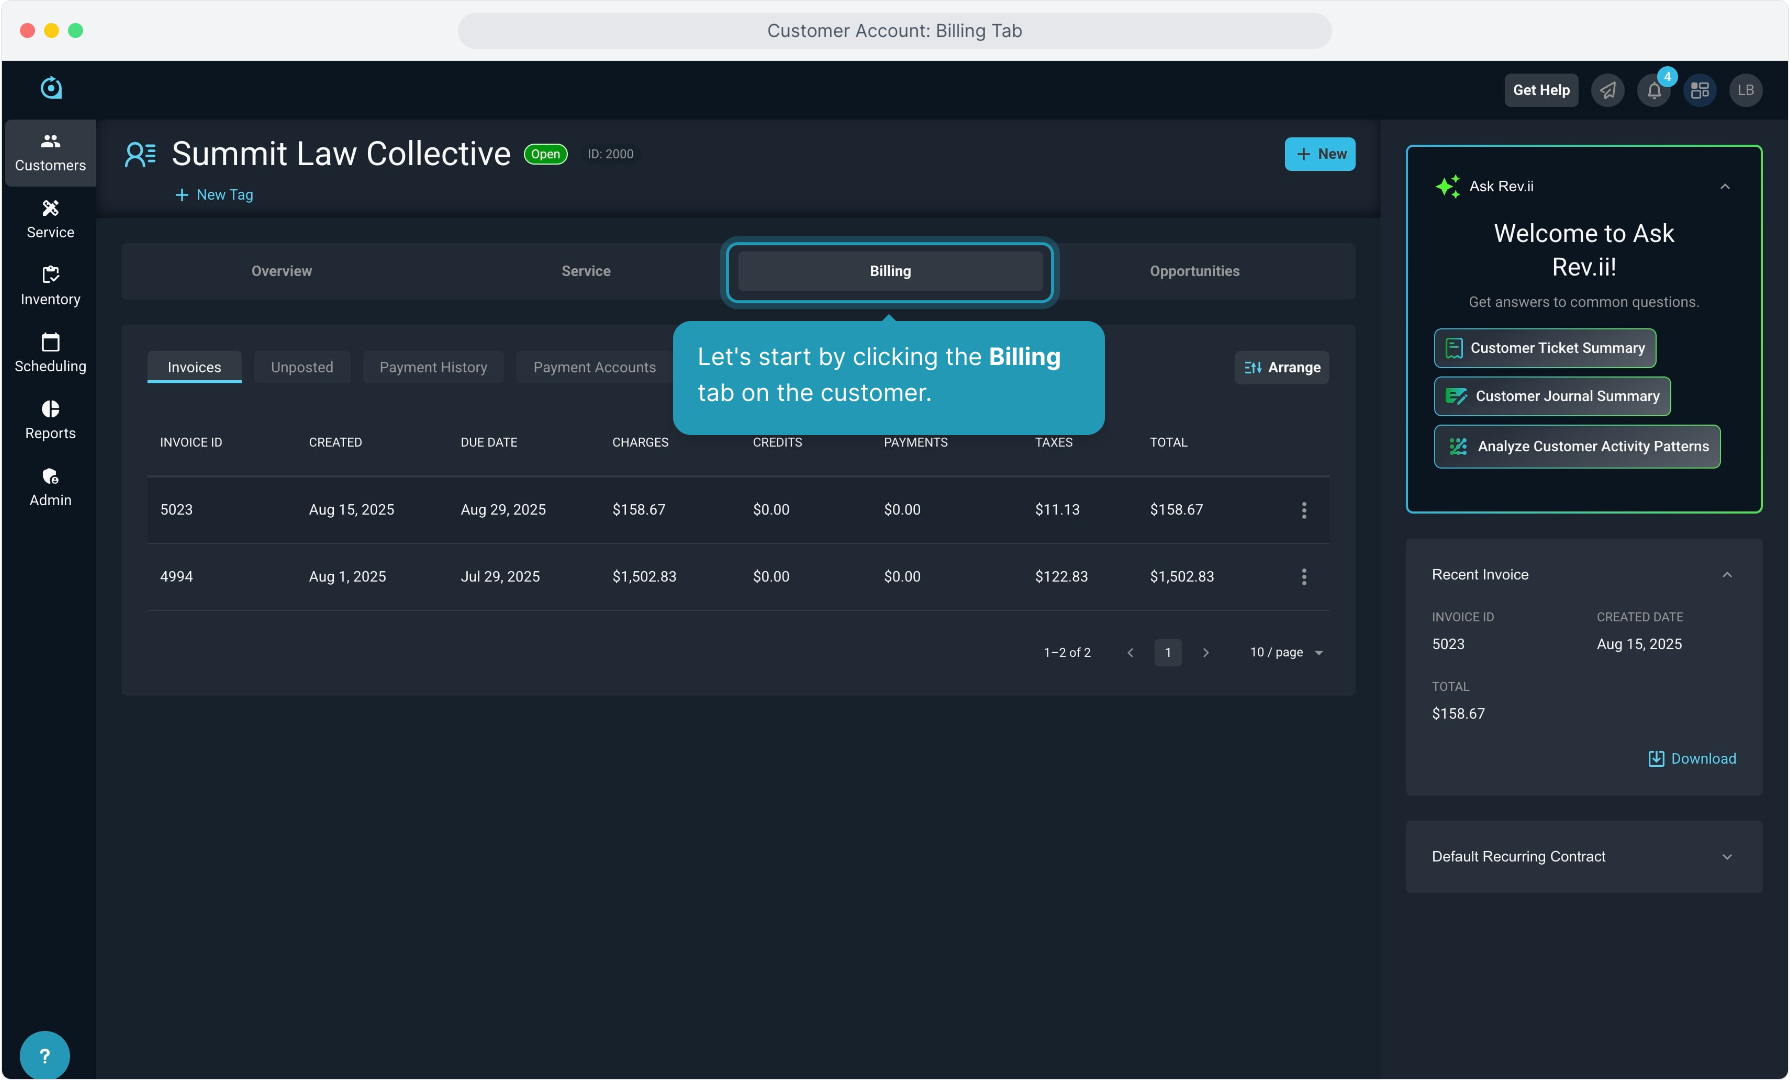The width and height of the screenshot is (1790, 1080).
Task: Go to Scheduling in the sidebar
Action: [50, 353]
